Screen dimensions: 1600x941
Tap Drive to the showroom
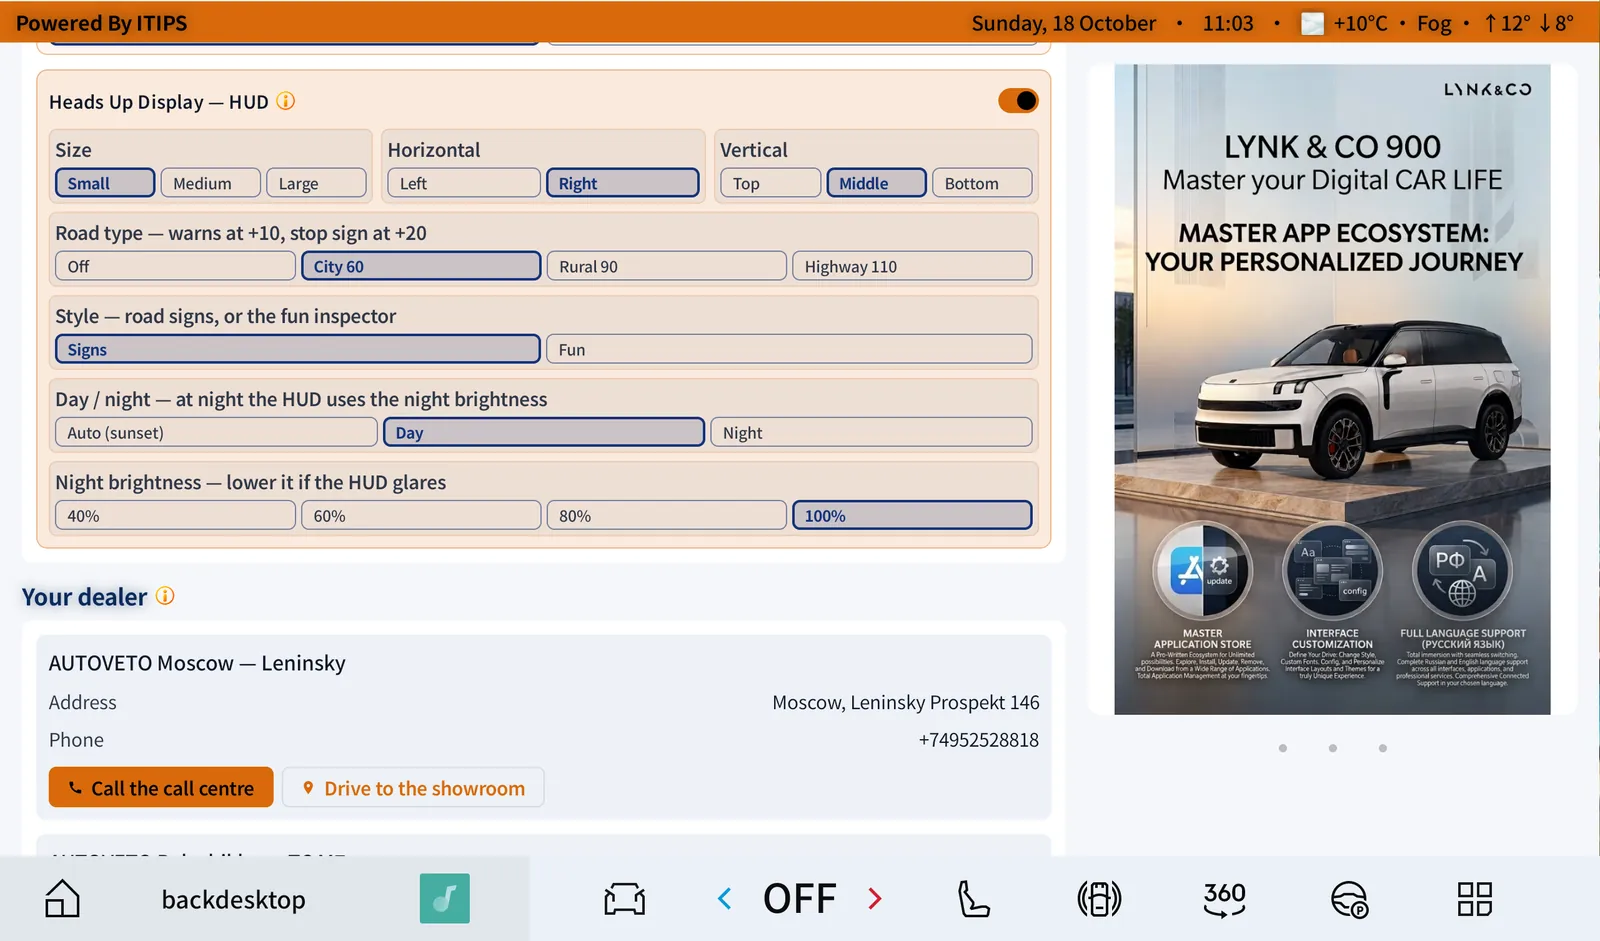click(413, 787)
